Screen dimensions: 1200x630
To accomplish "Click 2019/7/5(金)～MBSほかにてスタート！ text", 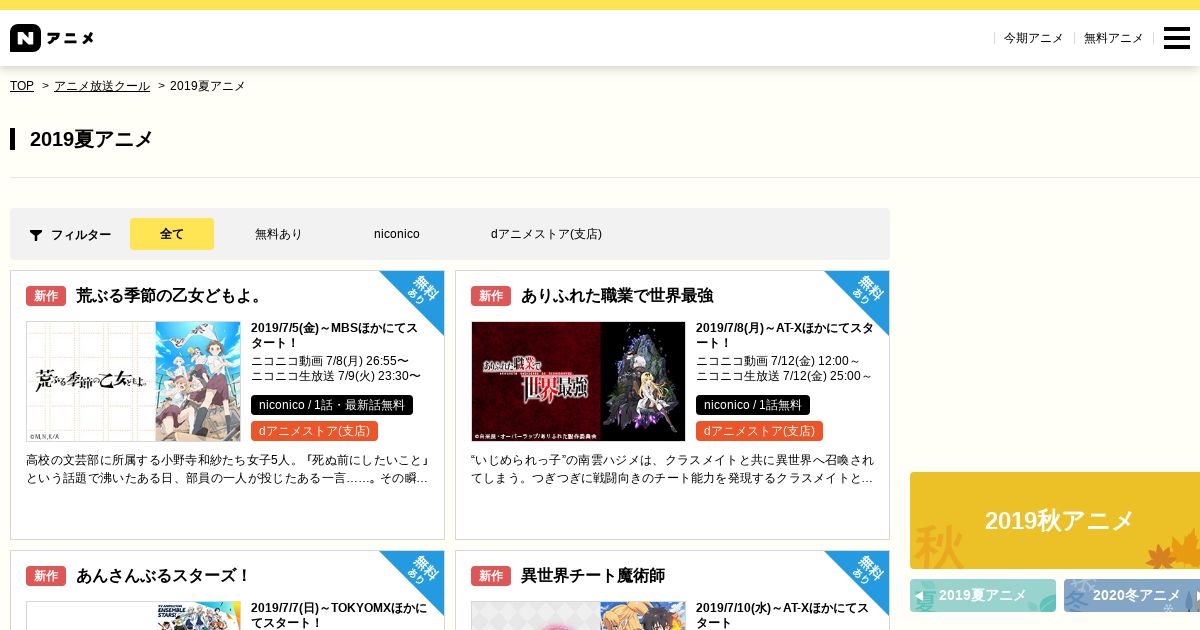I will coord(334,336).
